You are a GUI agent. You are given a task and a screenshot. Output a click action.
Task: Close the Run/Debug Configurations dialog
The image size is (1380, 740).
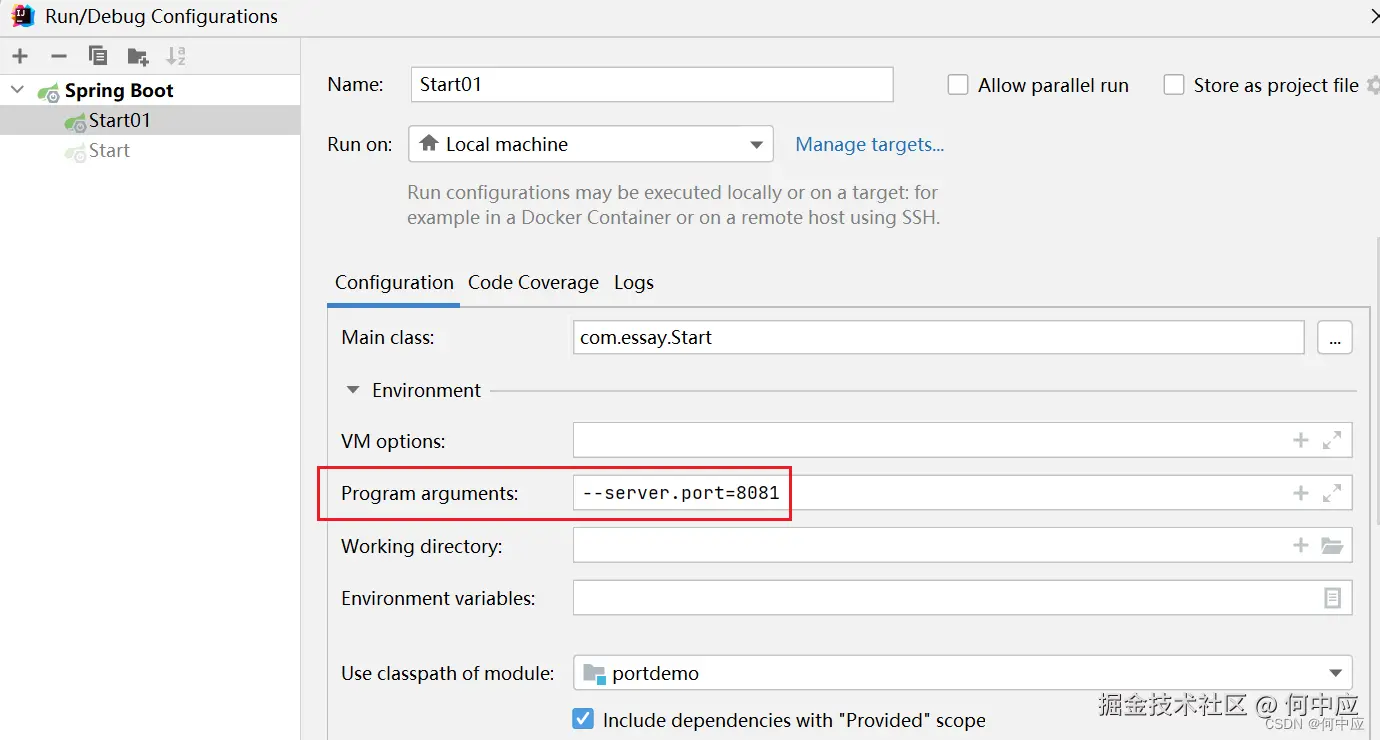[1374, 16]
